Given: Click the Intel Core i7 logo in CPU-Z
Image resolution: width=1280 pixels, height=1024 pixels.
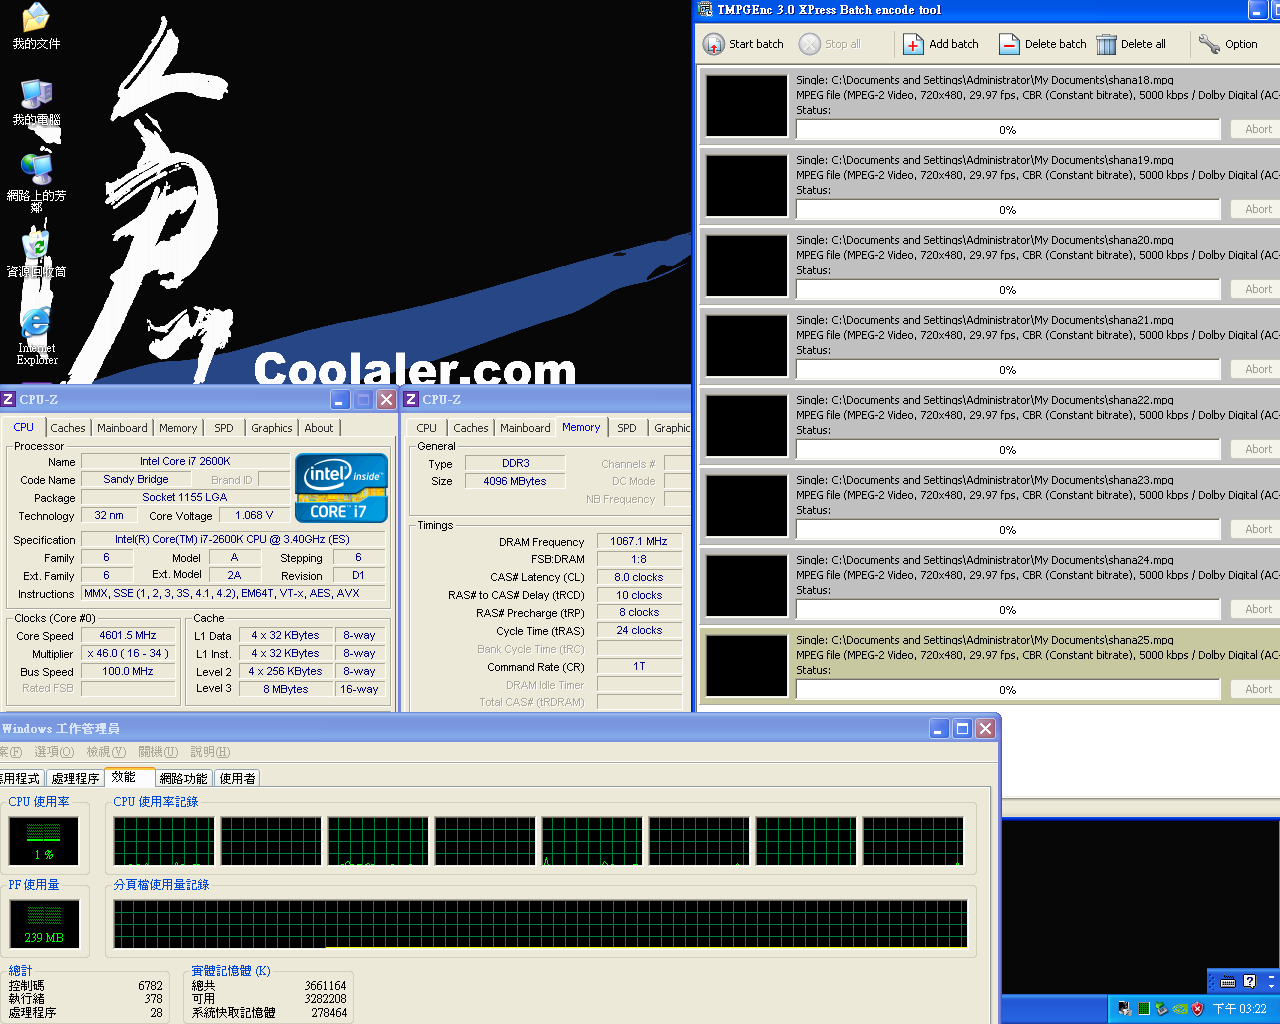Looking at the screenshot, I should 341,487.
